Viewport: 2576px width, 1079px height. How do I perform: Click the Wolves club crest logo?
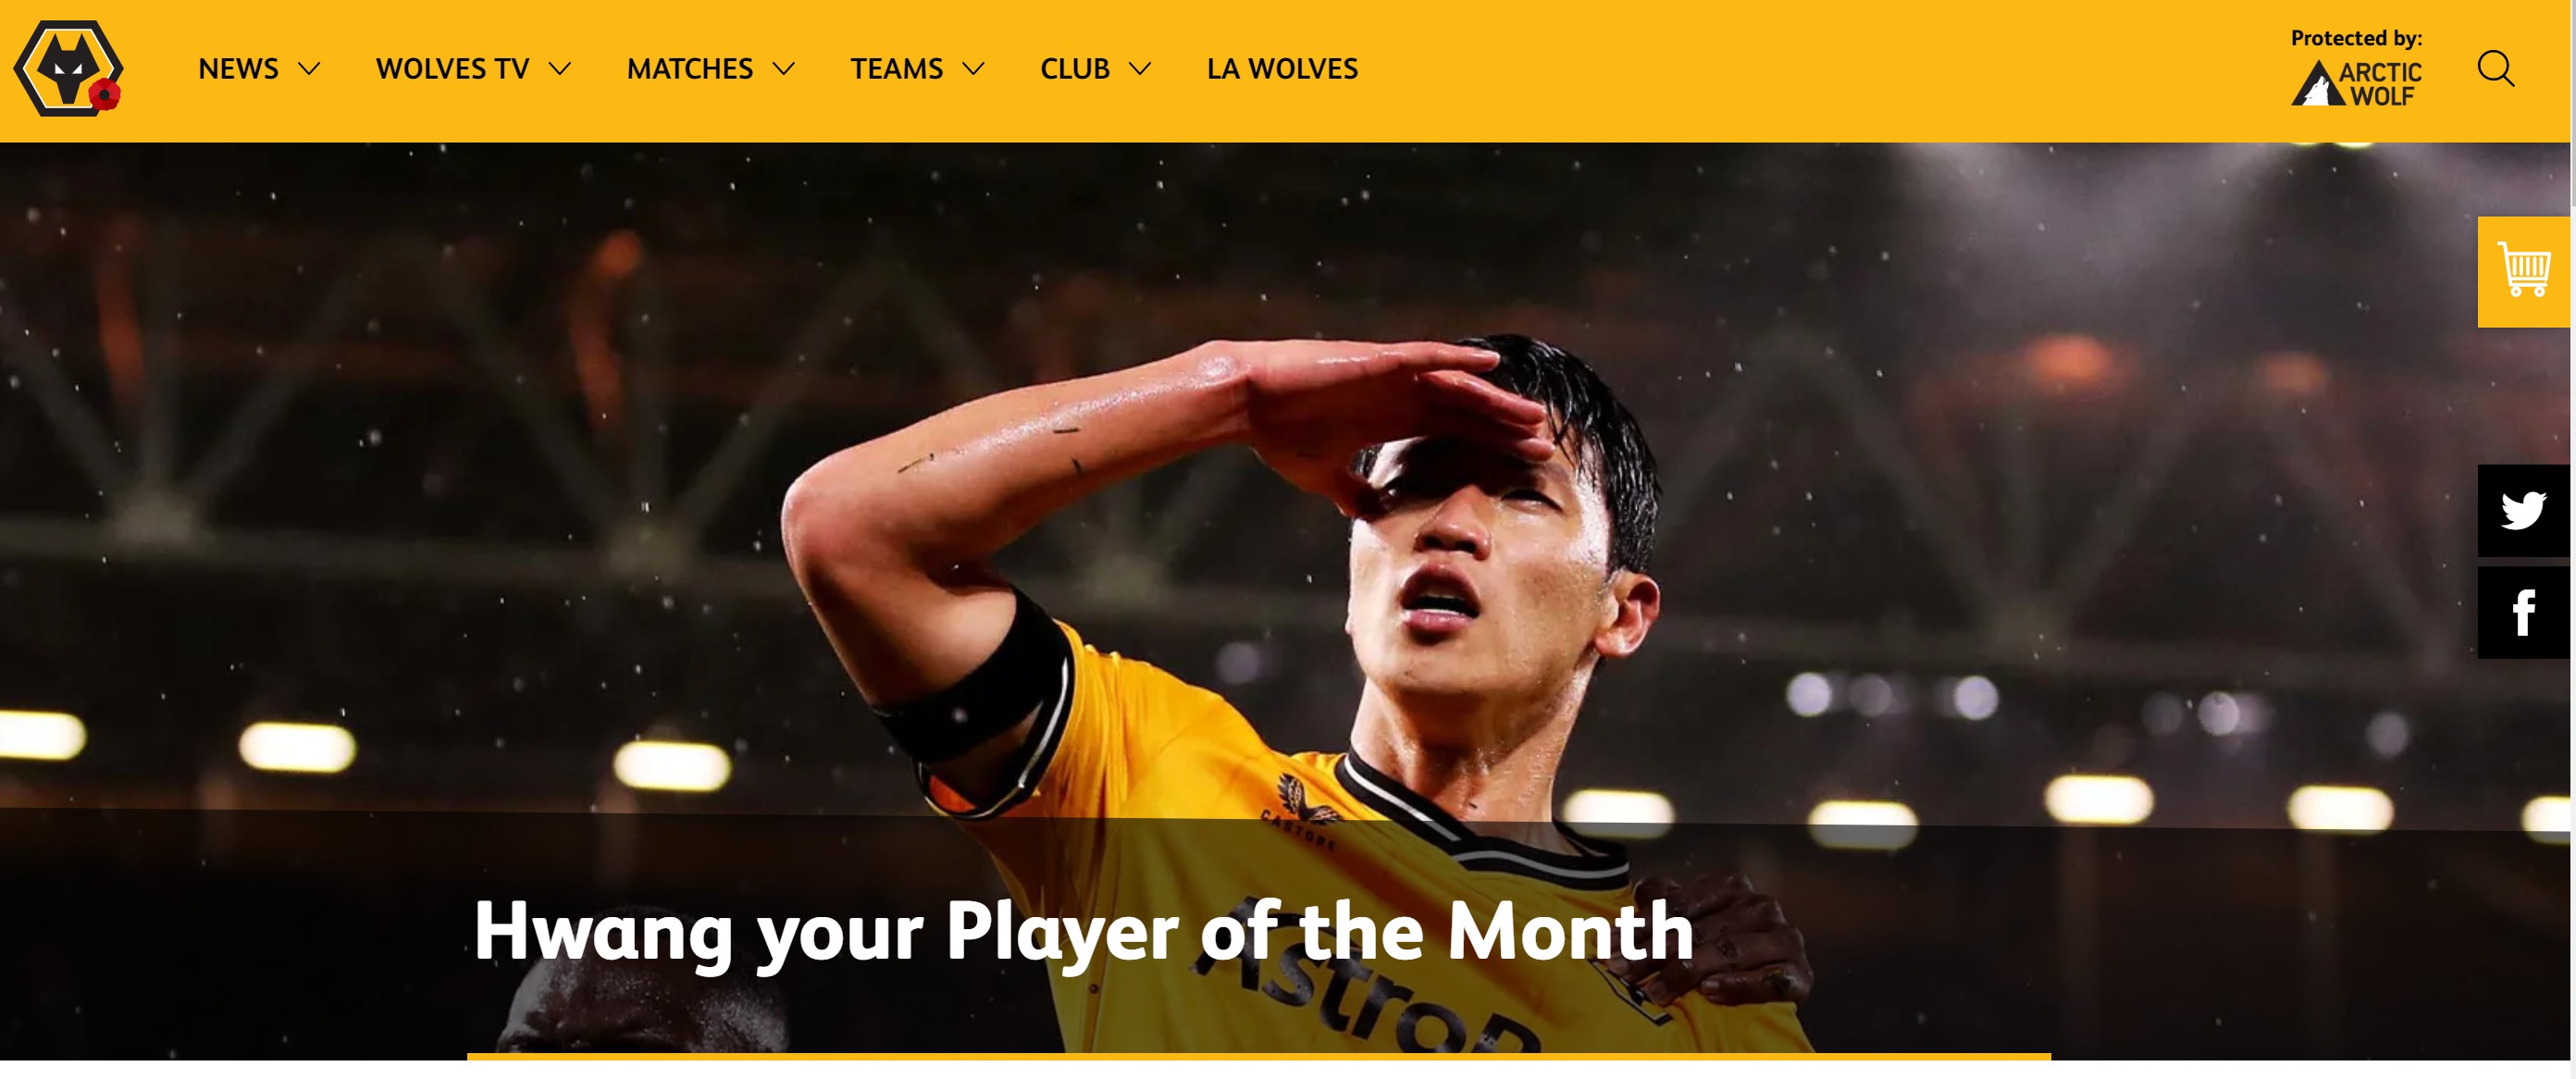[68, 68]
